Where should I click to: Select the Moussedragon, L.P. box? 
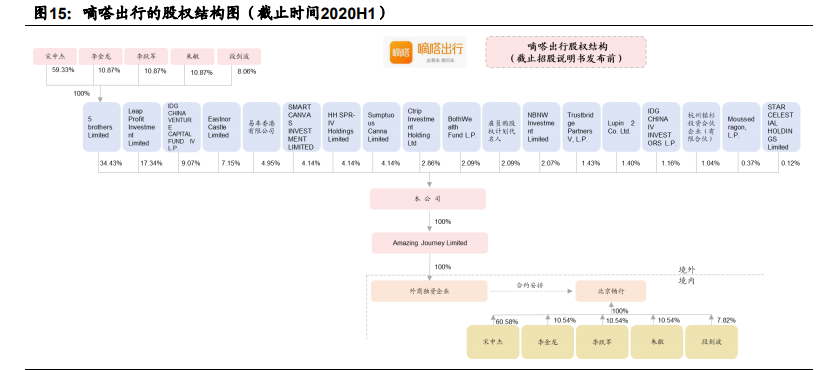coord(741,127)
